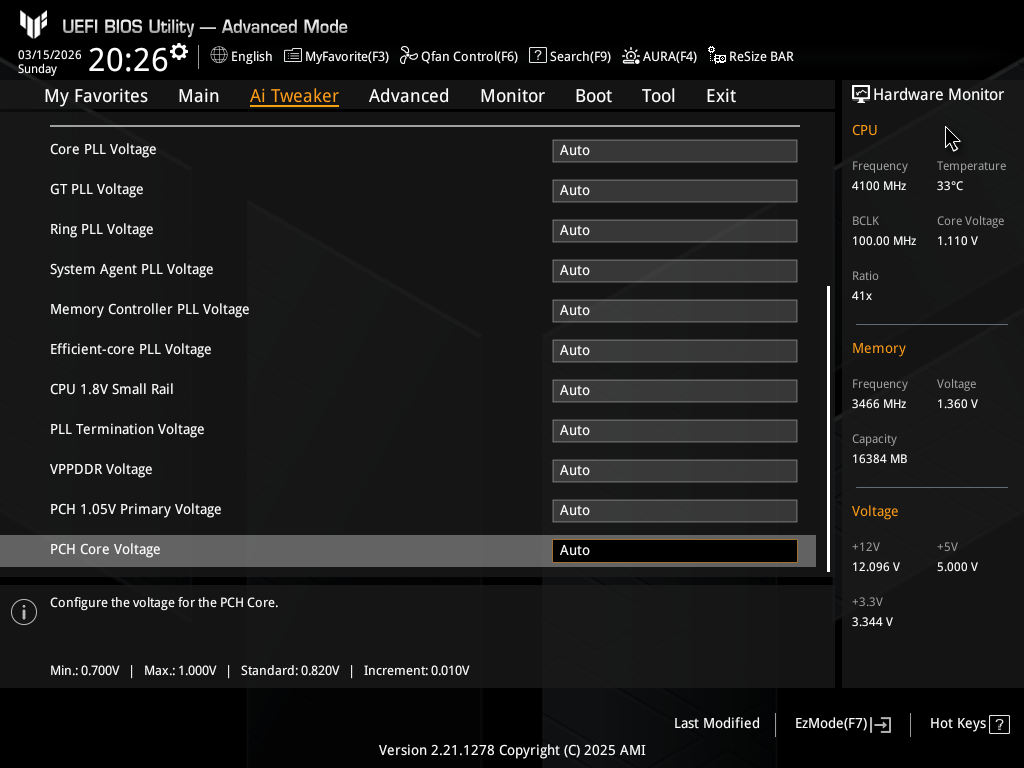This screenshot has width=1024, height=768.
Task: Click the 20:26 clock display
Action: 128,60
